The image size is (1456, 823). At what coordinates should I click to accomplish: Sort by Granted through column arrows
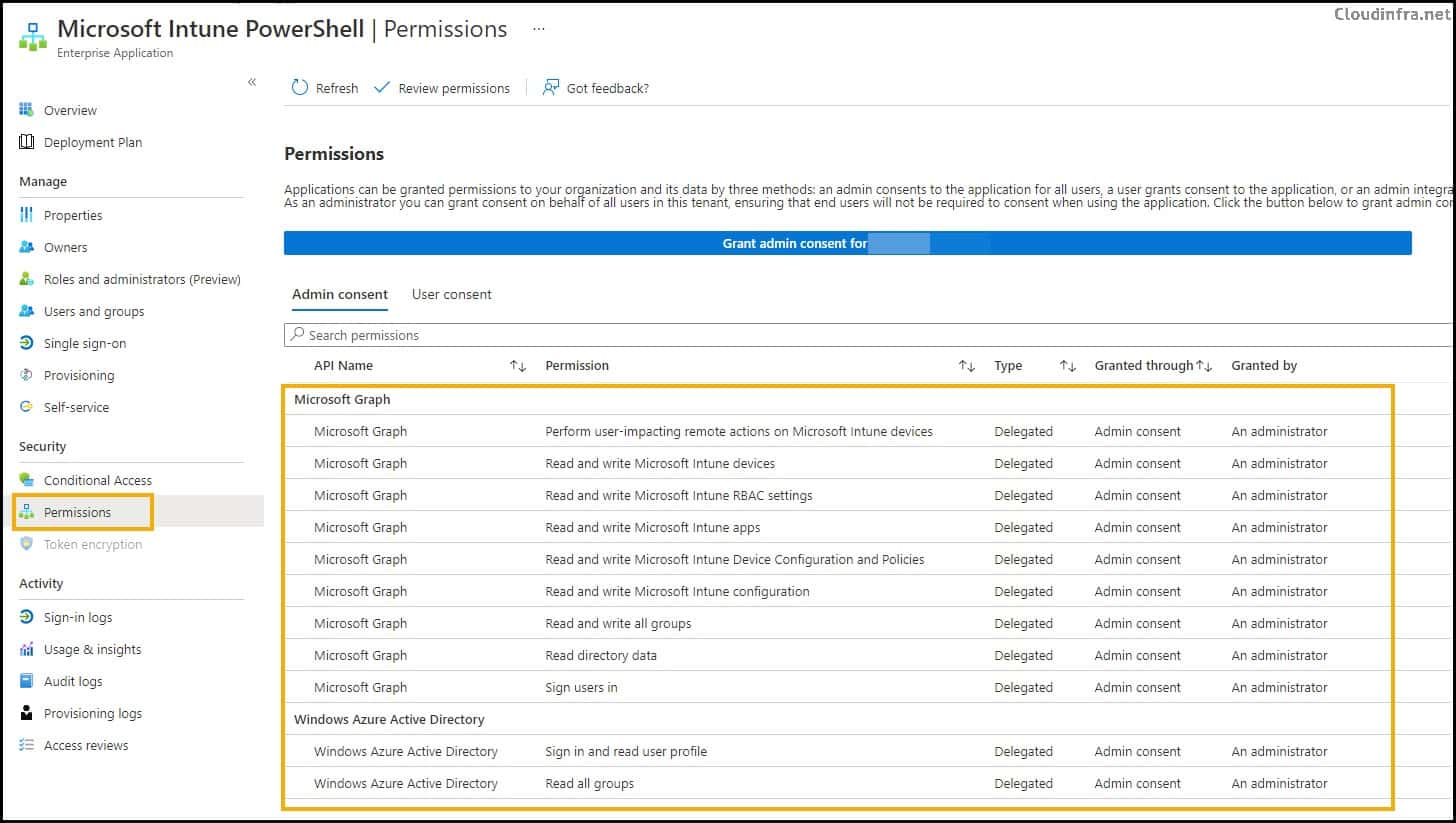pyautogui.click(x=1205, y=366)
